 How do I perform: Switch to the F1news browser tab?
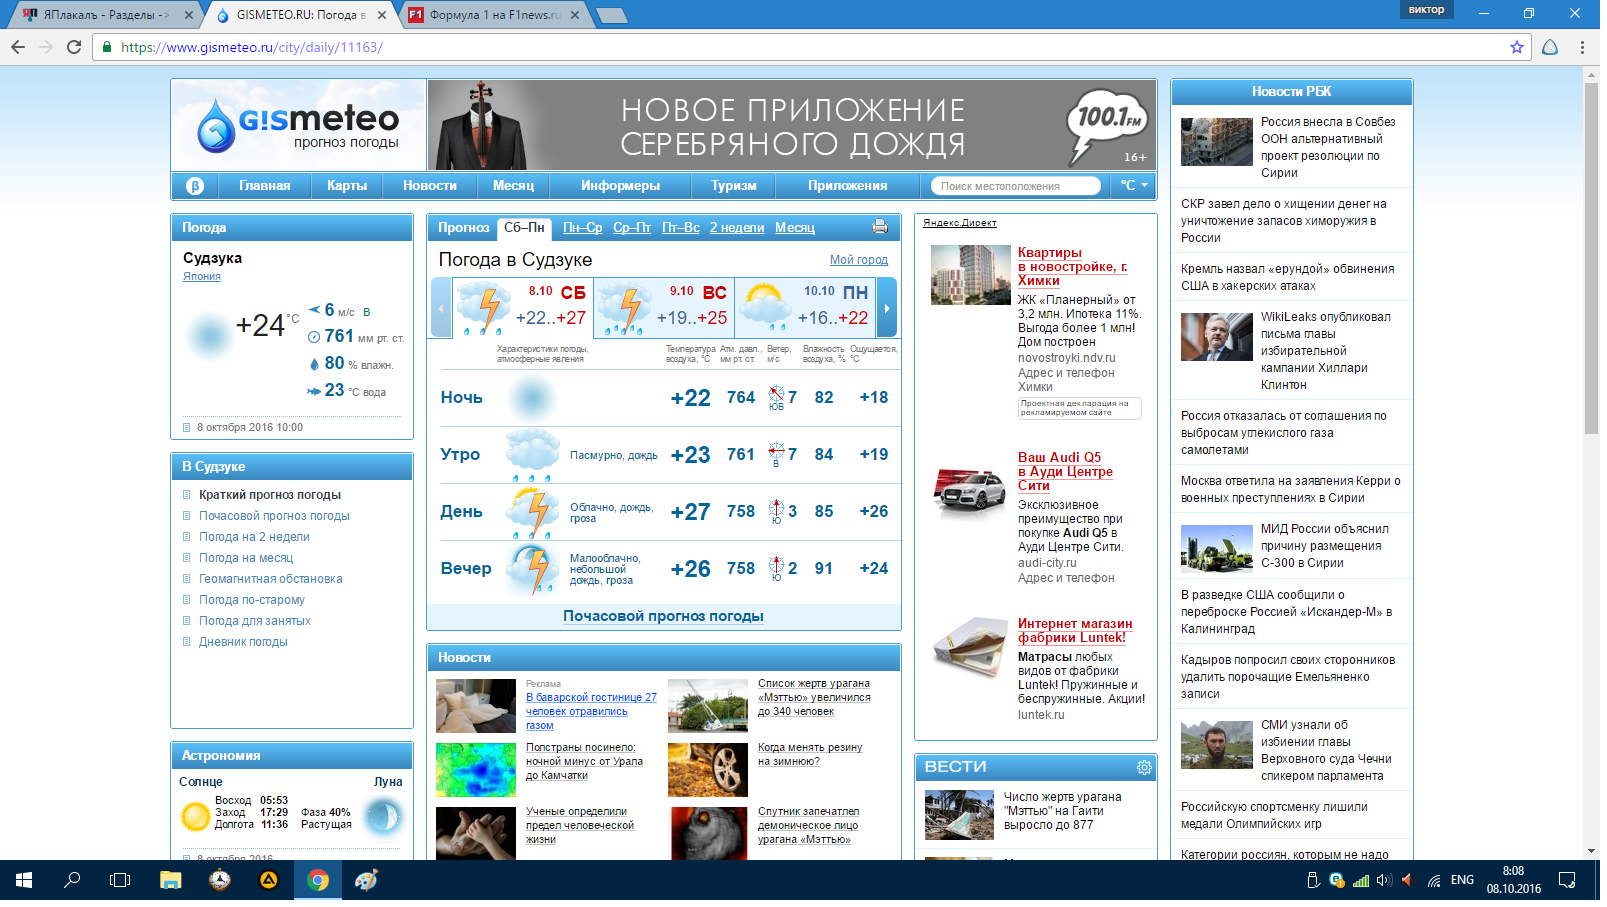pyautogui.click(x=495, y=15)
